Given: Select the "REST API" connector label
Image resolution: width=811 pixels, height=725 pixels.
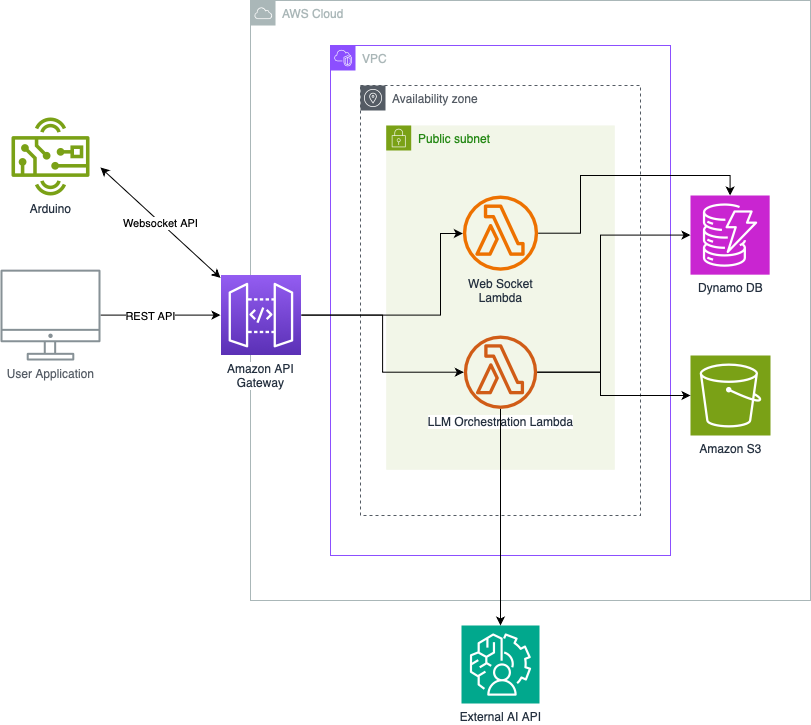Looking at the screenshot, I should 151,316.
